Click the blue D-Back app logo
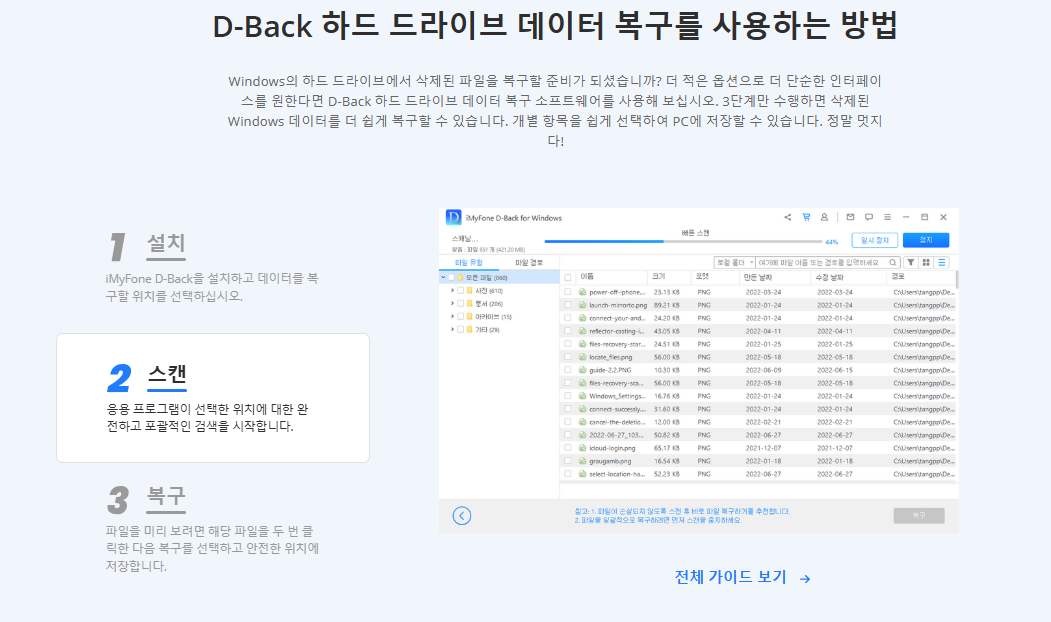Viewport: 1051px width, 622px height. tap(454, 217)
